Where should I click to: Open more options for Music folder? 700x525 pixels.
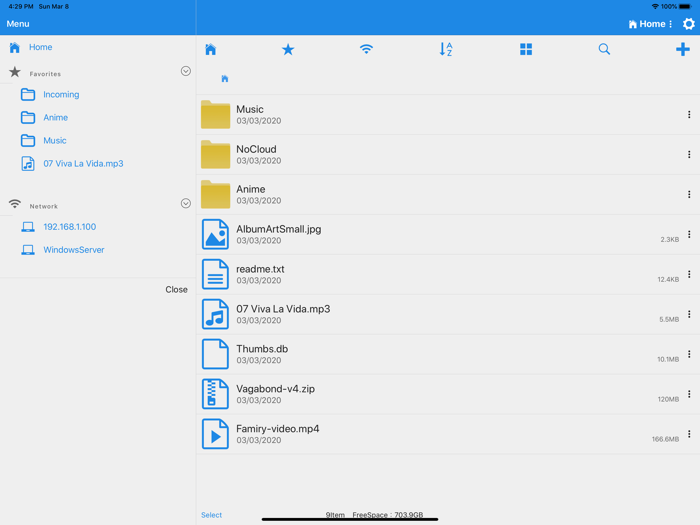click(x=689, y=115)
